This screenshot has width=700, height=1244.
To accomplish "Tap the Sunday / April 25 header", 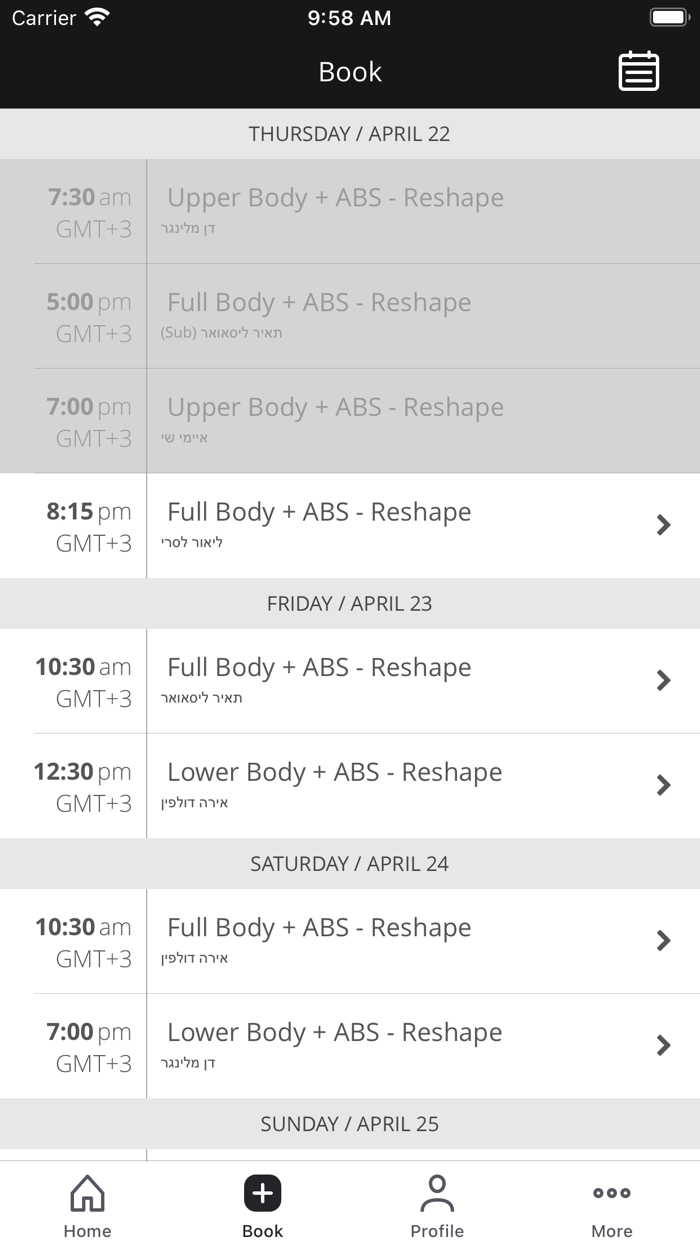I will (350, 1124).
